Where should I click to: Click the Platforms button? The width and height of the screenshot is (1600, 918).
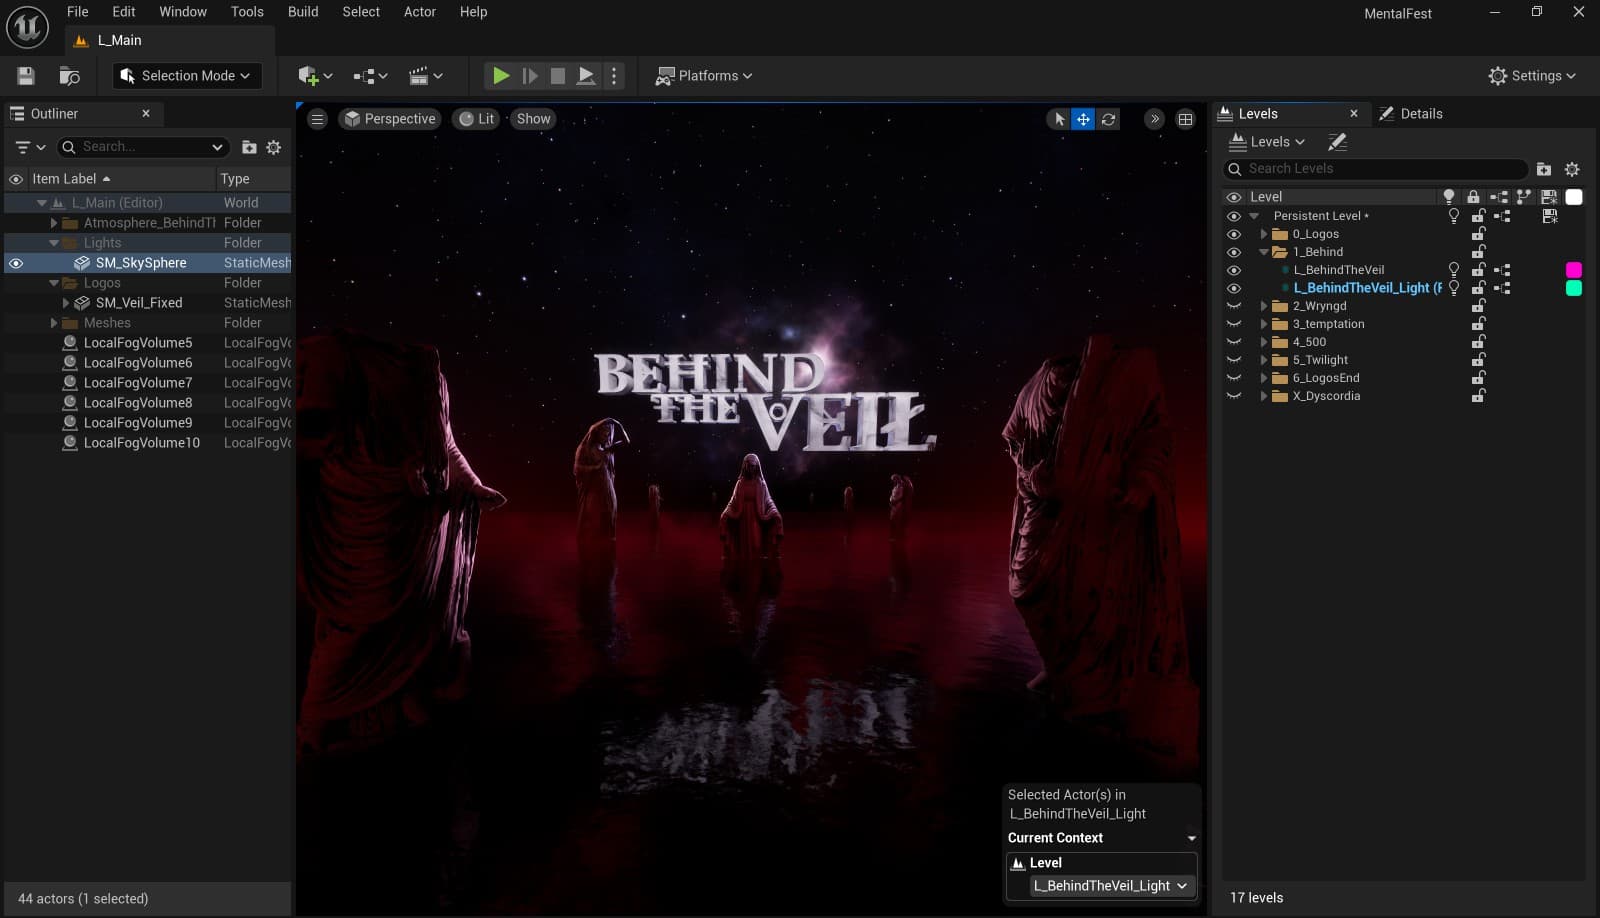[x=703, y=76]
